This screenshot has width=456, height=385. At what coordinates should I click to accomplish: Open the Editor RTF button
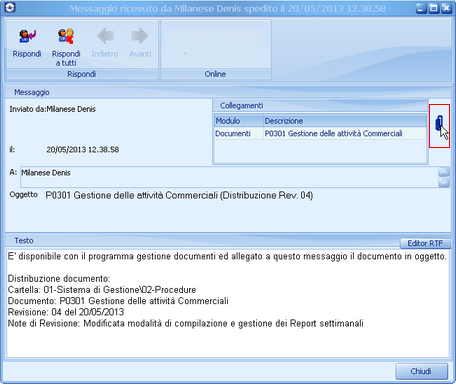click(425, 243)
